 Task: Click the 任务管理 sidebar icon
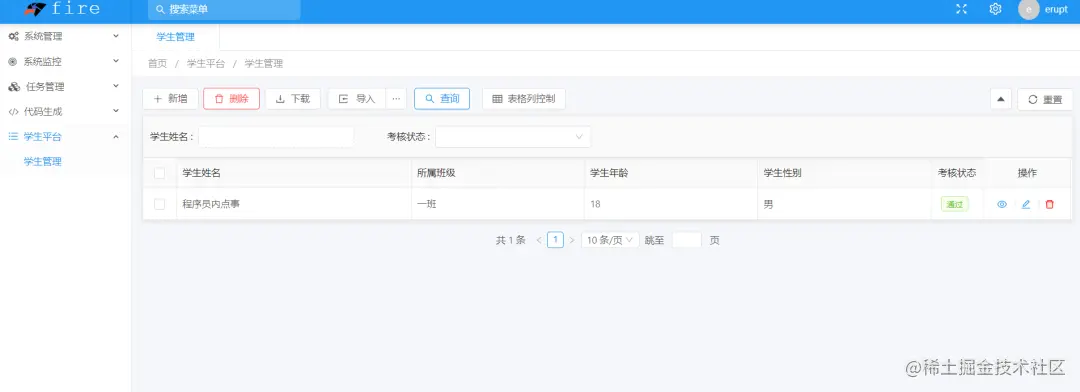point(13,87)
